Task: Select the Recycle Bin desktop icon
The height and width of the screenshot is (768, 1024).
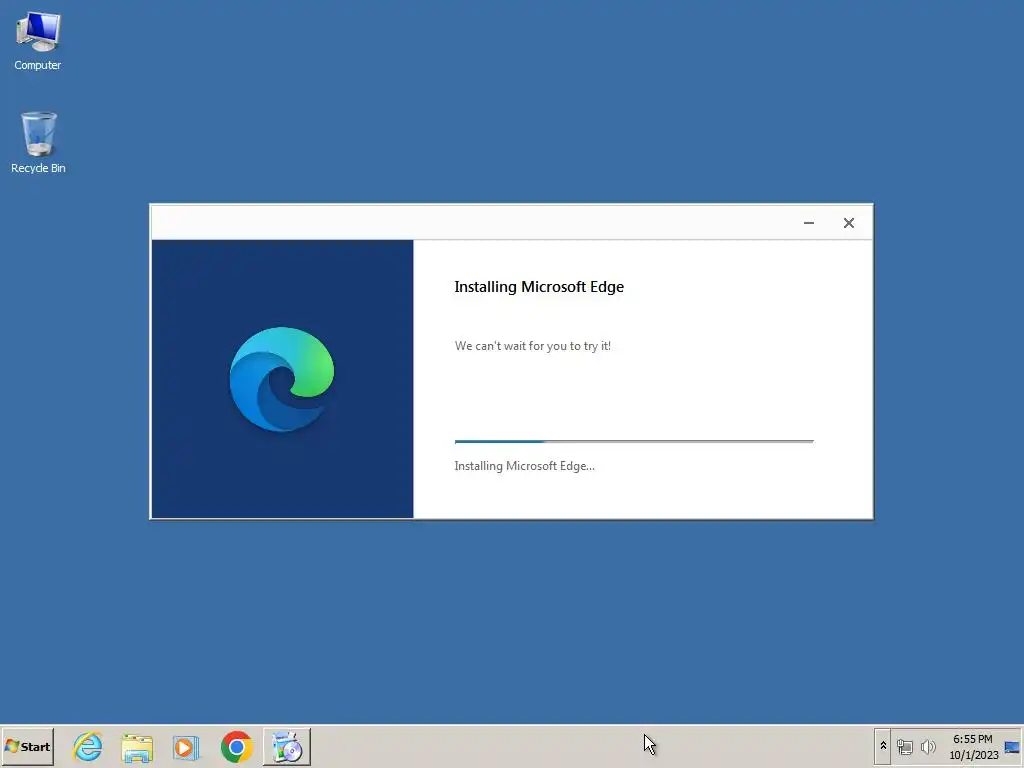Action: 38,142
